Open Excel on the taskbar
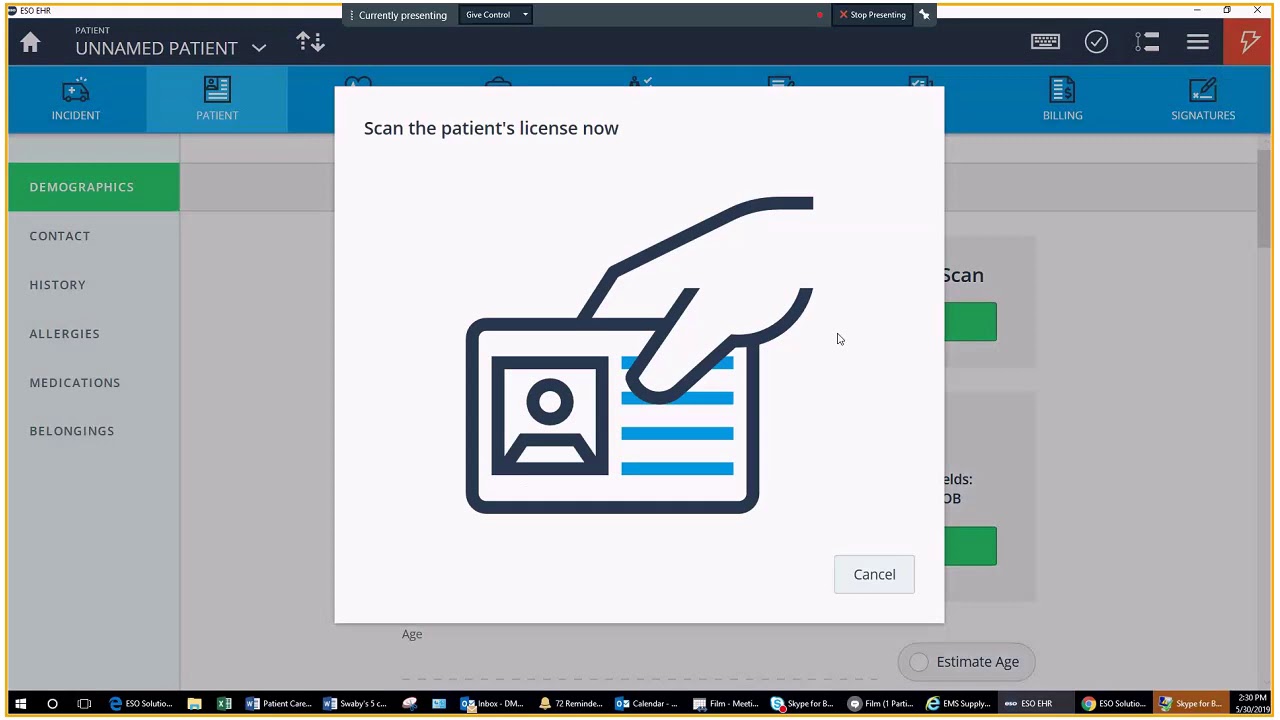 click(224, 704)
